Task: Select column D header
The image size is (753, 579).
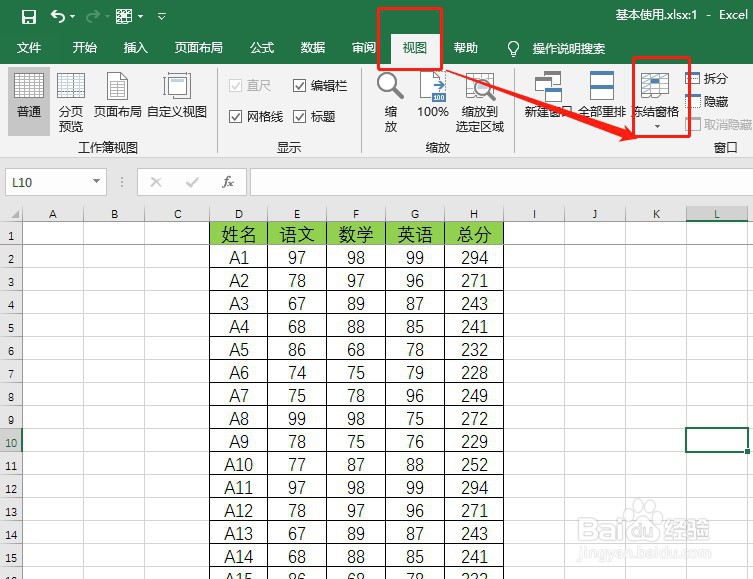Action: pyautogui.click(x=239, y=214)
